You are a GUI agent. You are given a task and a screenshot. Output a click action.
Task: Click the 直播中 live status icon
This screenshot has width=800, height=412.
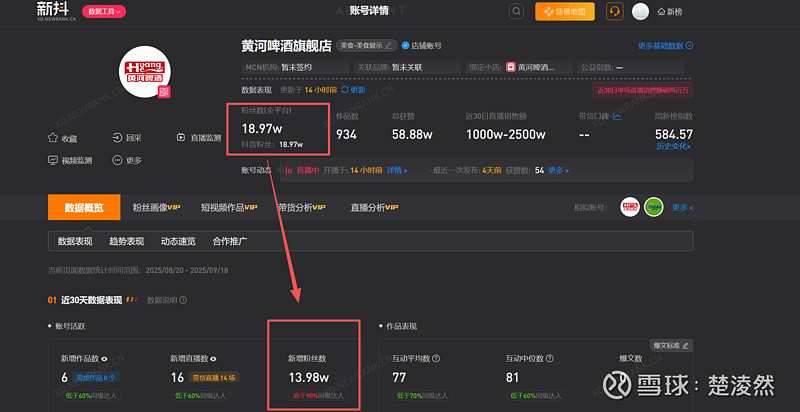pos(288,170)
